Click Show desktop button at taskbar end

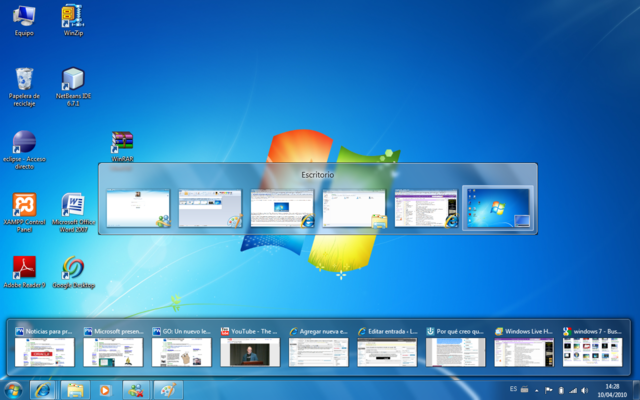636,390
